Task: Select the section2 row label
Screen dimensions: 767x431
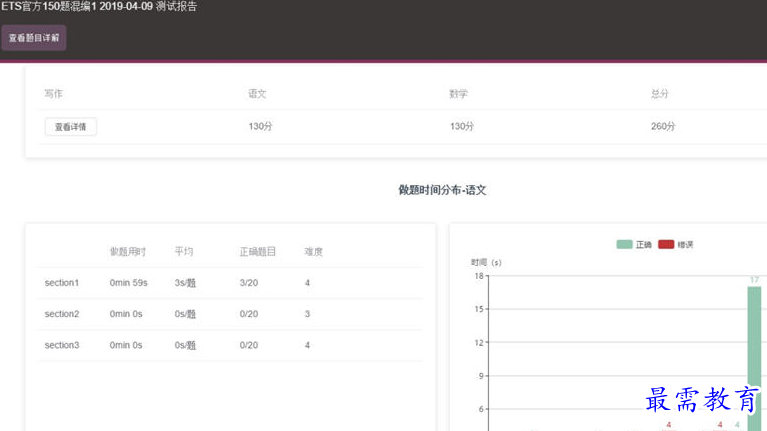Action: click(x=61, y=314)
